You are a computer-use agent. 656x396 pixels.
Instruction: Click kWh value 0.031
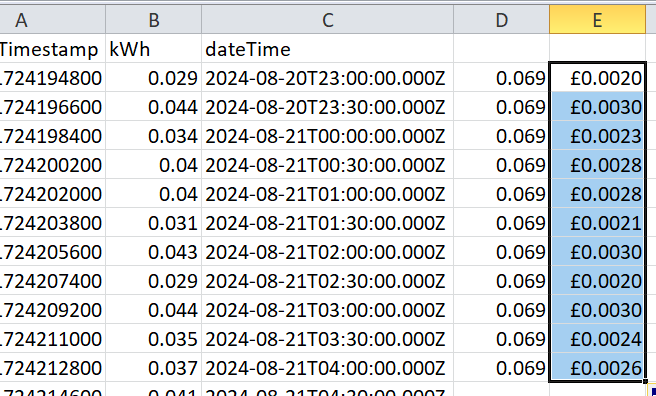[x=154, y=223]
